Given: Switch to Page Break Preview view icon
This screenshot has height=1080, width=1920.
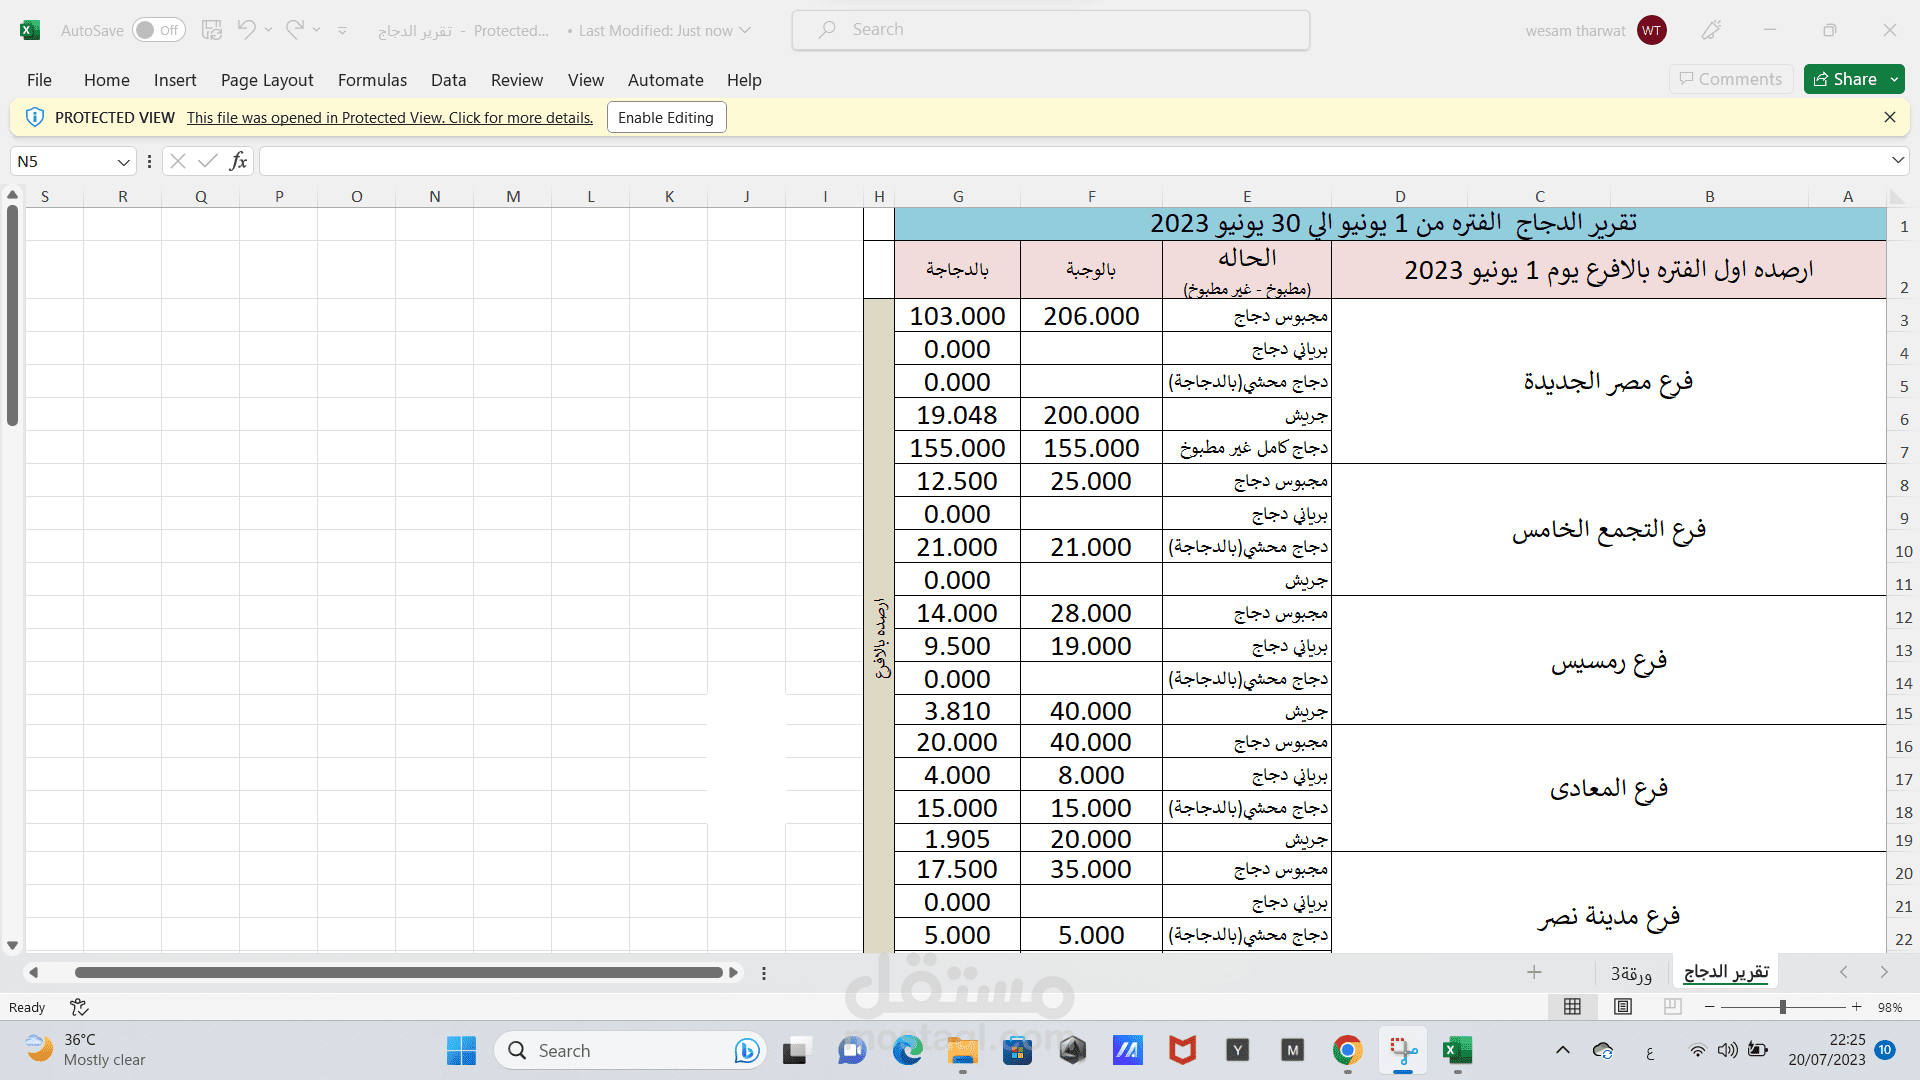Looking at the screenshot, I should click(x=1672, y=1007).
